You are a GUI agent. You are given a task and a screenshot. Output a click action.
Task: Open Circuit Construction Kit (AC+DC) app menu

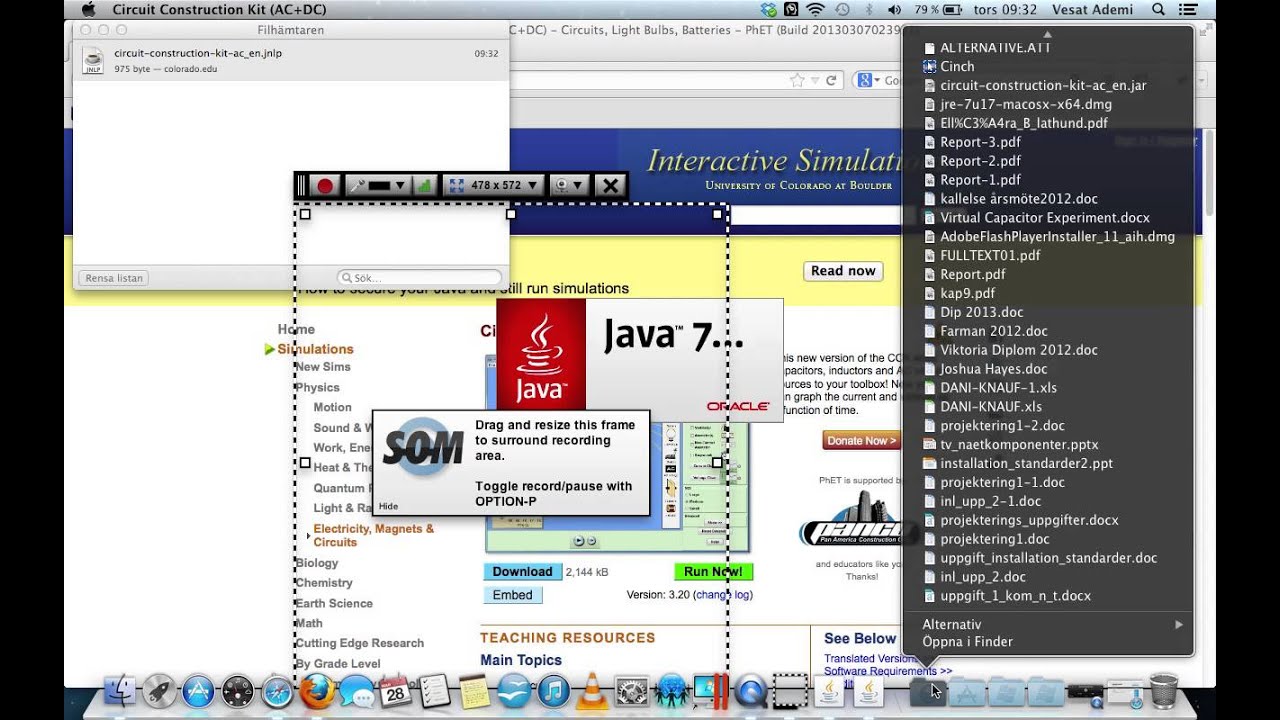[219, 10]
